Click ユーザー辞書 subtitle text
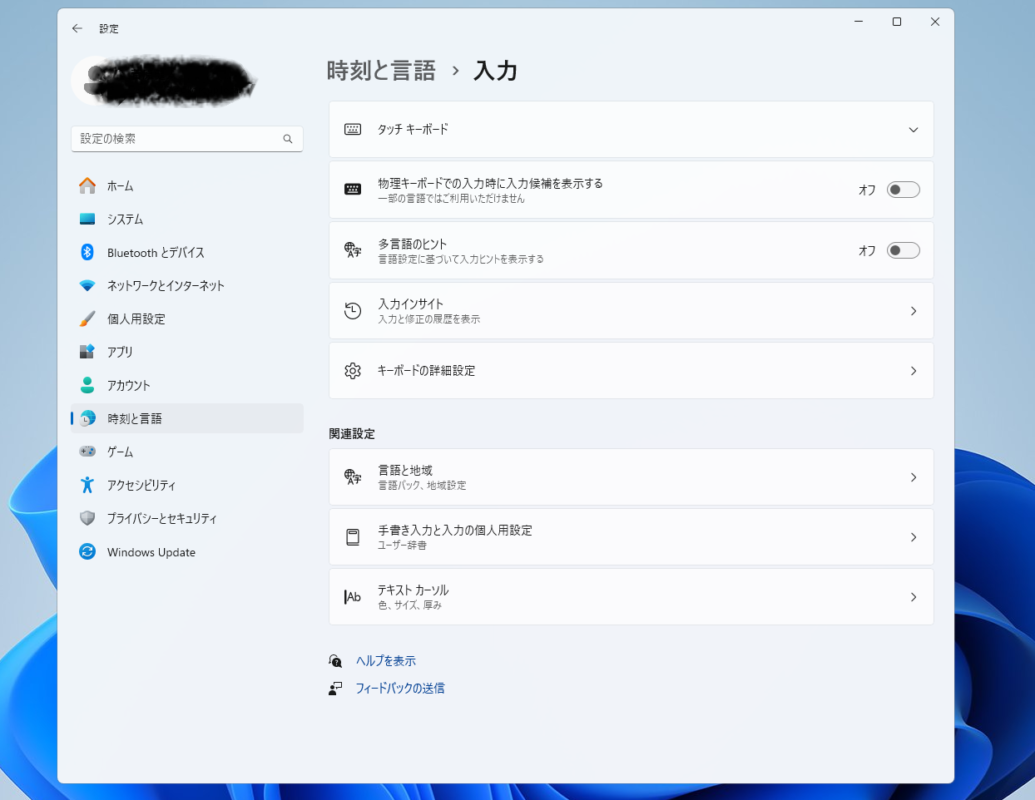The width and height of the screenshot is (1035, 800). 402,545
